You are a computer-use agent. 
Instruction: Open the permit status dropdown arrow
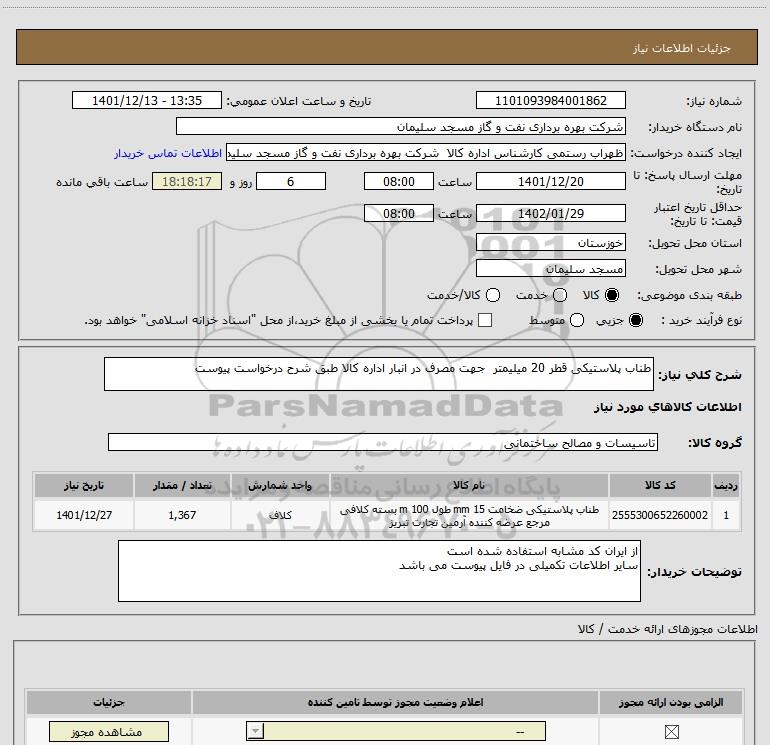pyautogui.click(x=255, y=731)
